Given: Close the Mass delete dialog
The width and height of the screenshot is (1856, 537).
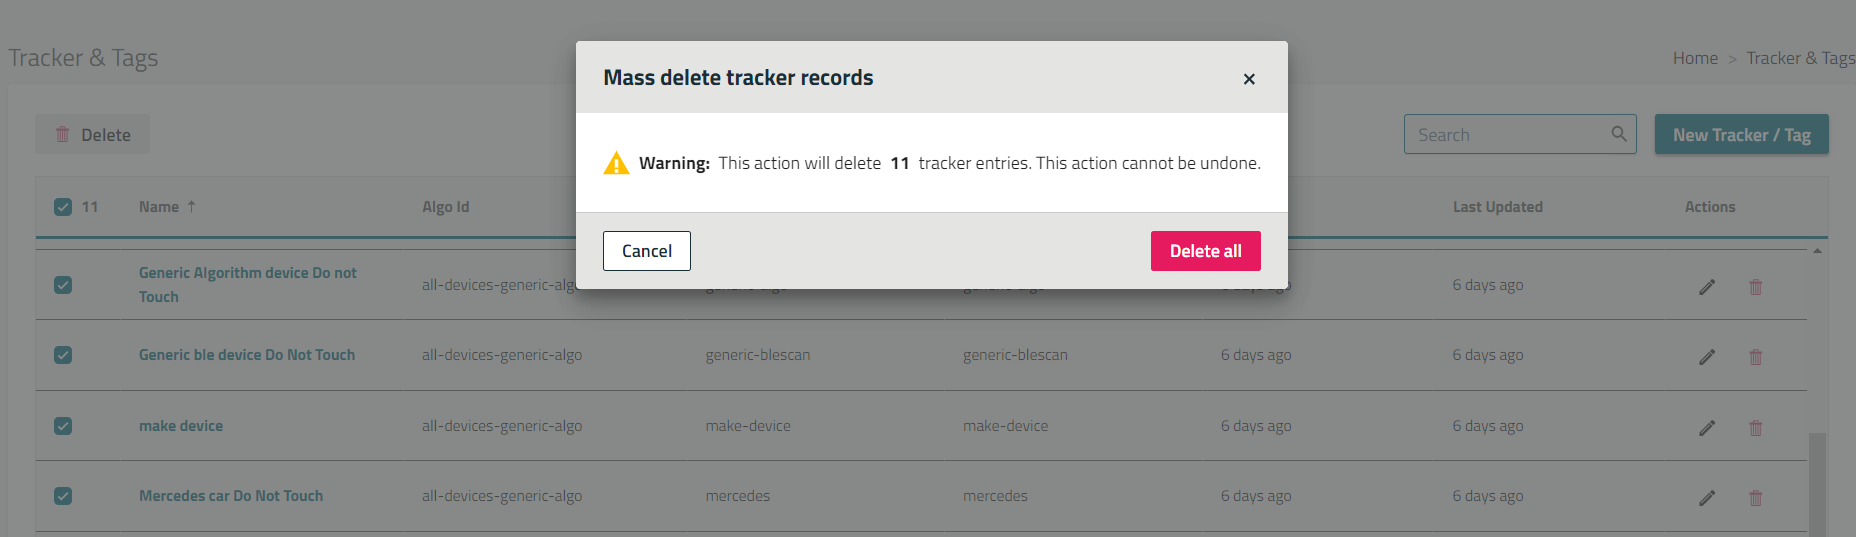Looking at the screenshot, I should click(x=1249, y=79).
